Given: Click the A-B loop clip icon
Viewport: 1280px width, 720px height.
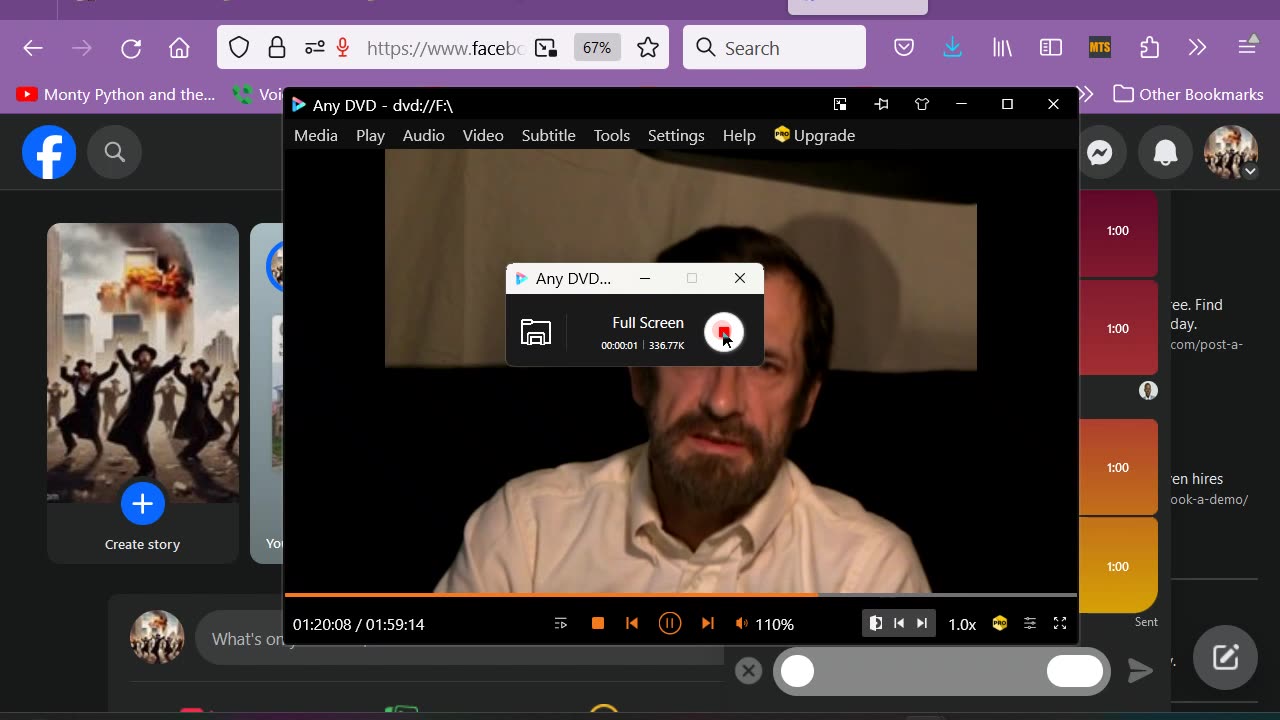Looking at the screenshot, I should 876,623.
